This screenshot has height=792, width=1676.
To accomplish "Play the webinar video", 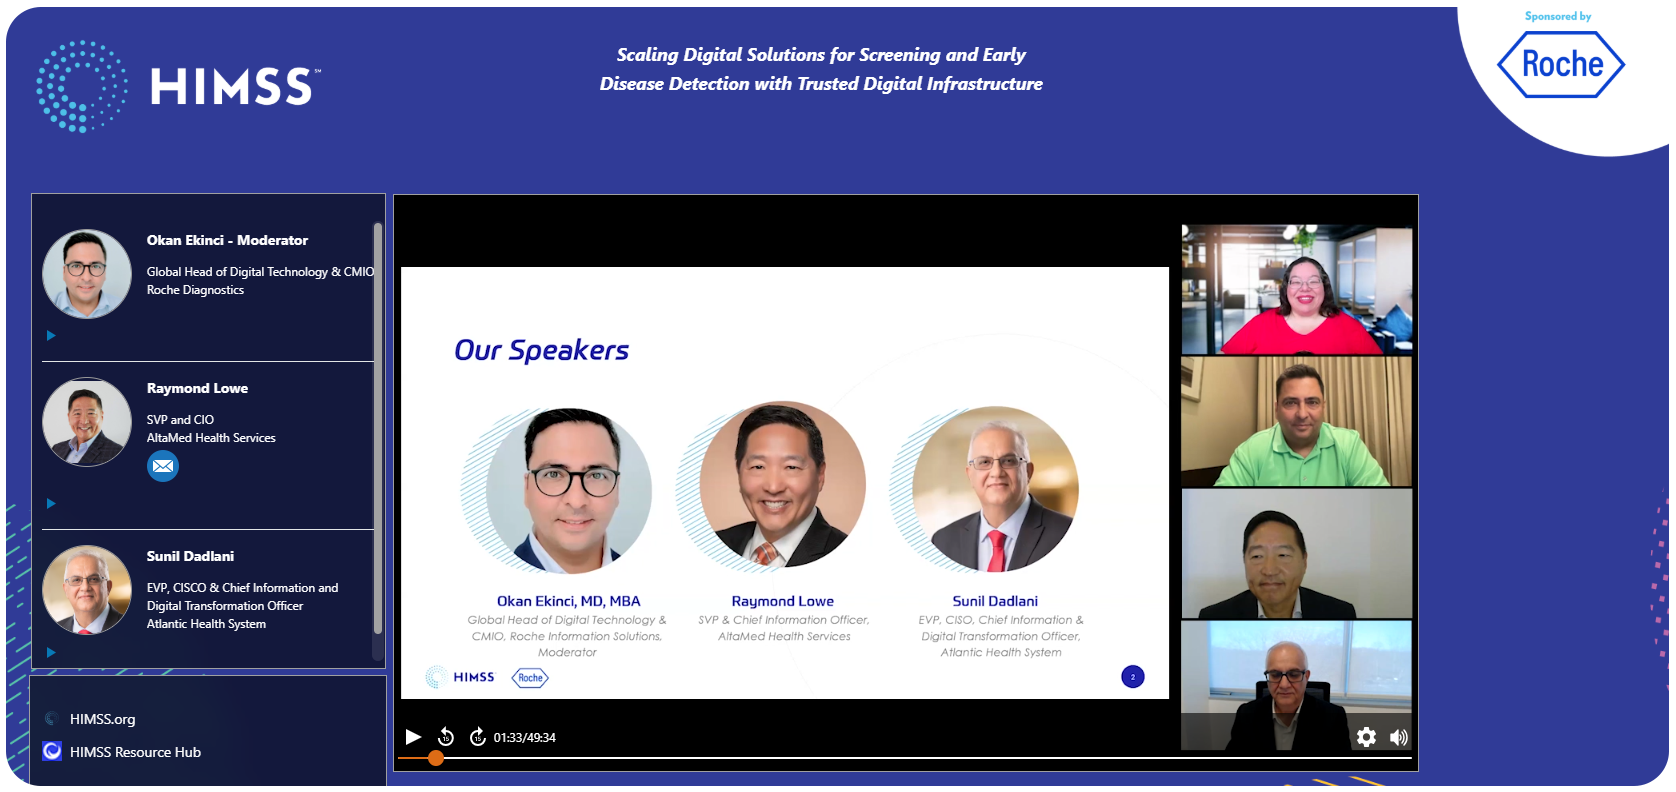I will point(413,737).
